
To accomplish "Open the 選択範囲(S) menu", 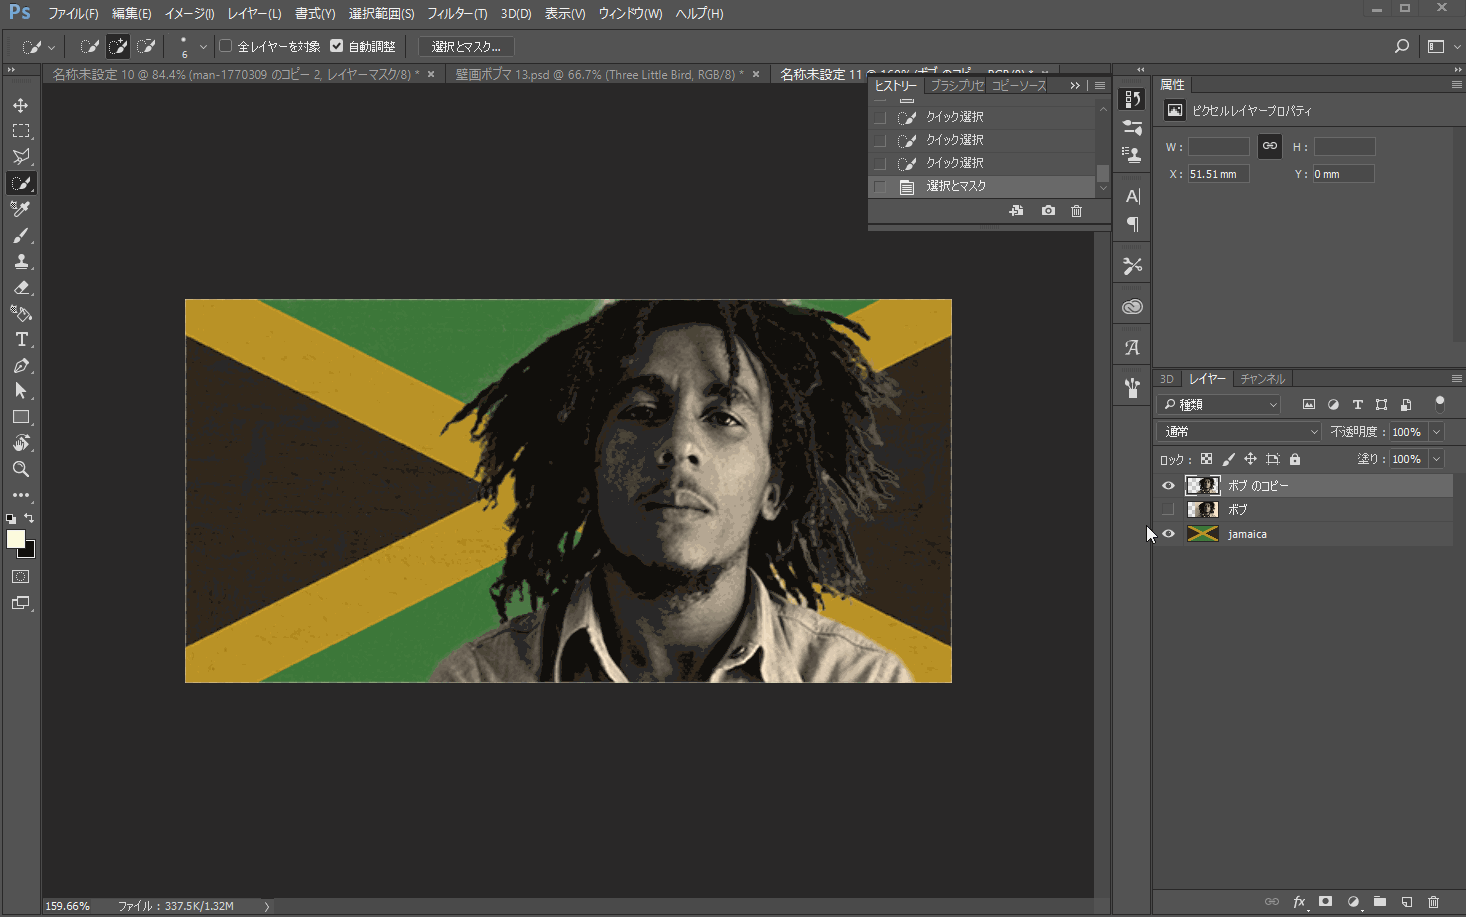I will 381,14.
